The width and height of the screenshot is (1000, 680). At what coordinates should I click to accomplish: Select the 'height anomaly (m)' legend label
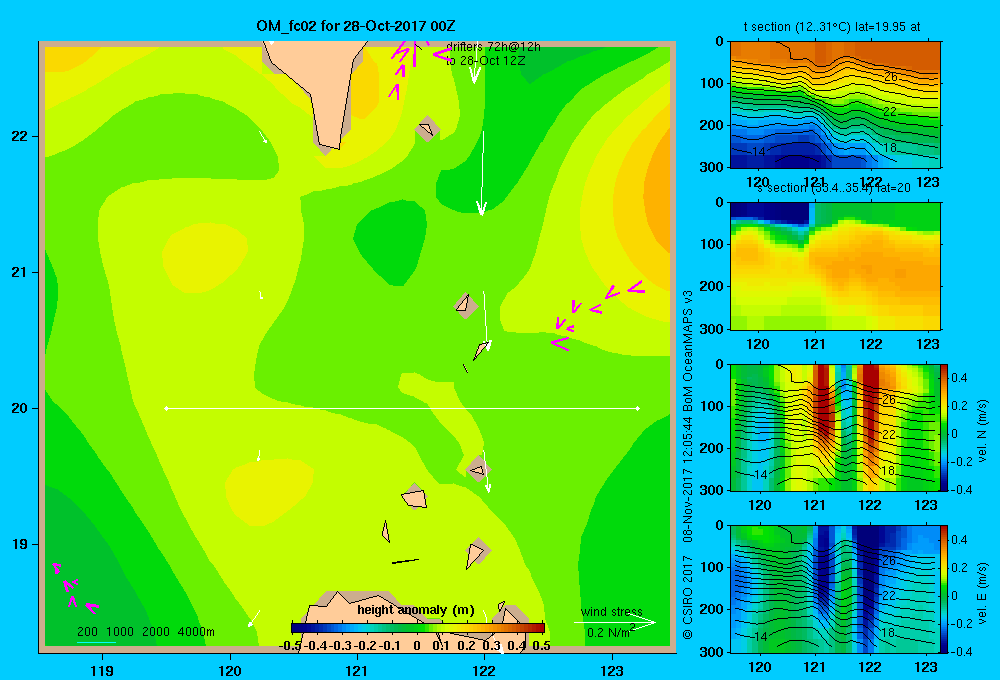[x=416, y=610]
